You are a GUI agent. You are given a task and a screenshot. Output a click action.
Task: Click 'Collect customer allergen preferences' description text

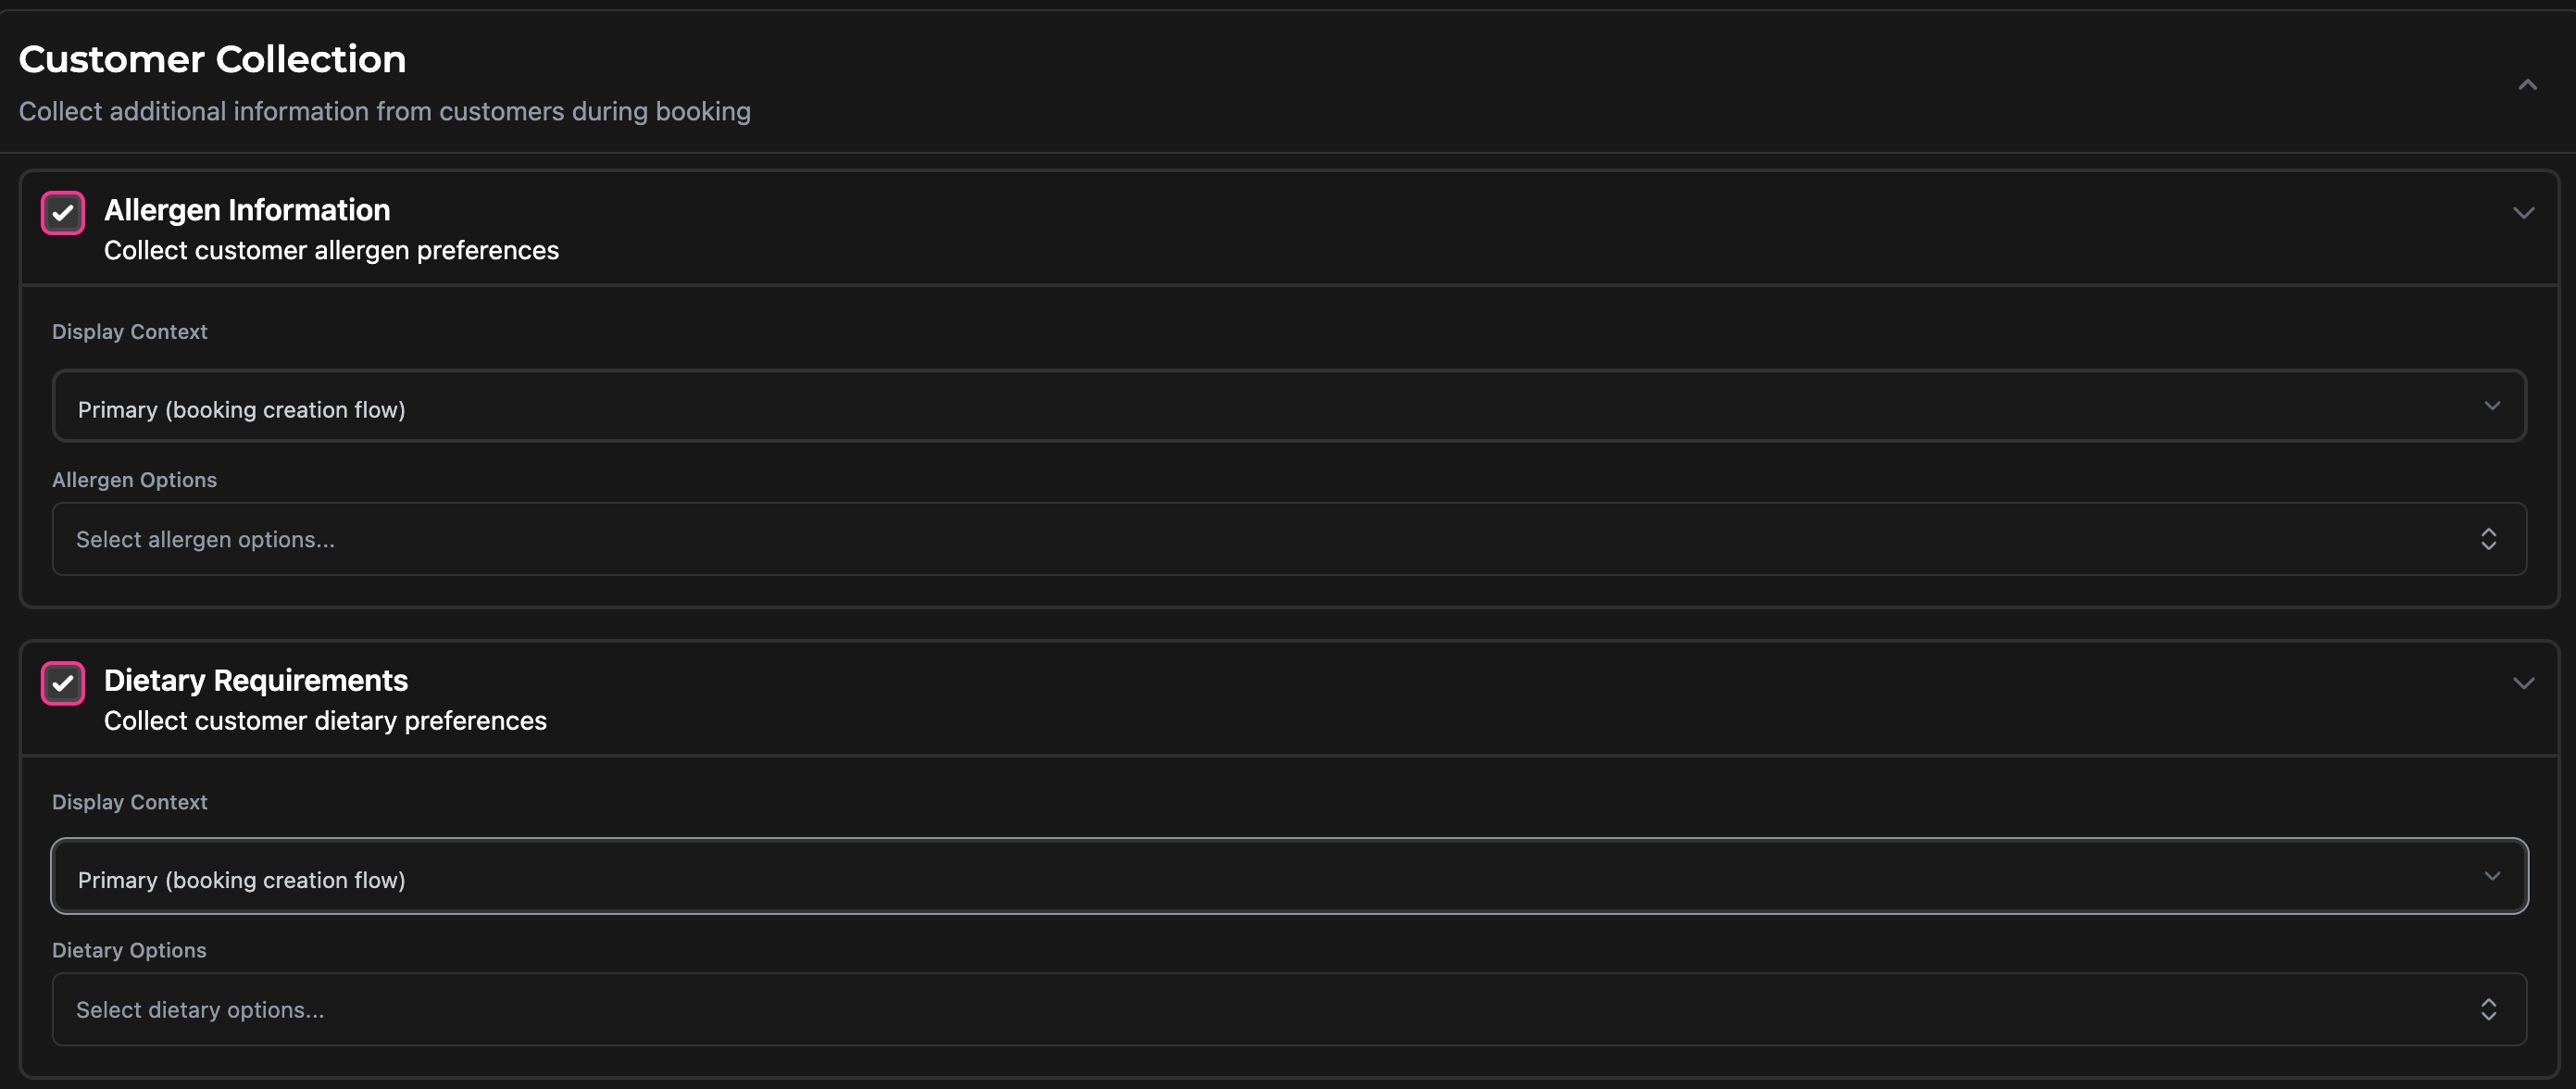(x=331, y=251)
